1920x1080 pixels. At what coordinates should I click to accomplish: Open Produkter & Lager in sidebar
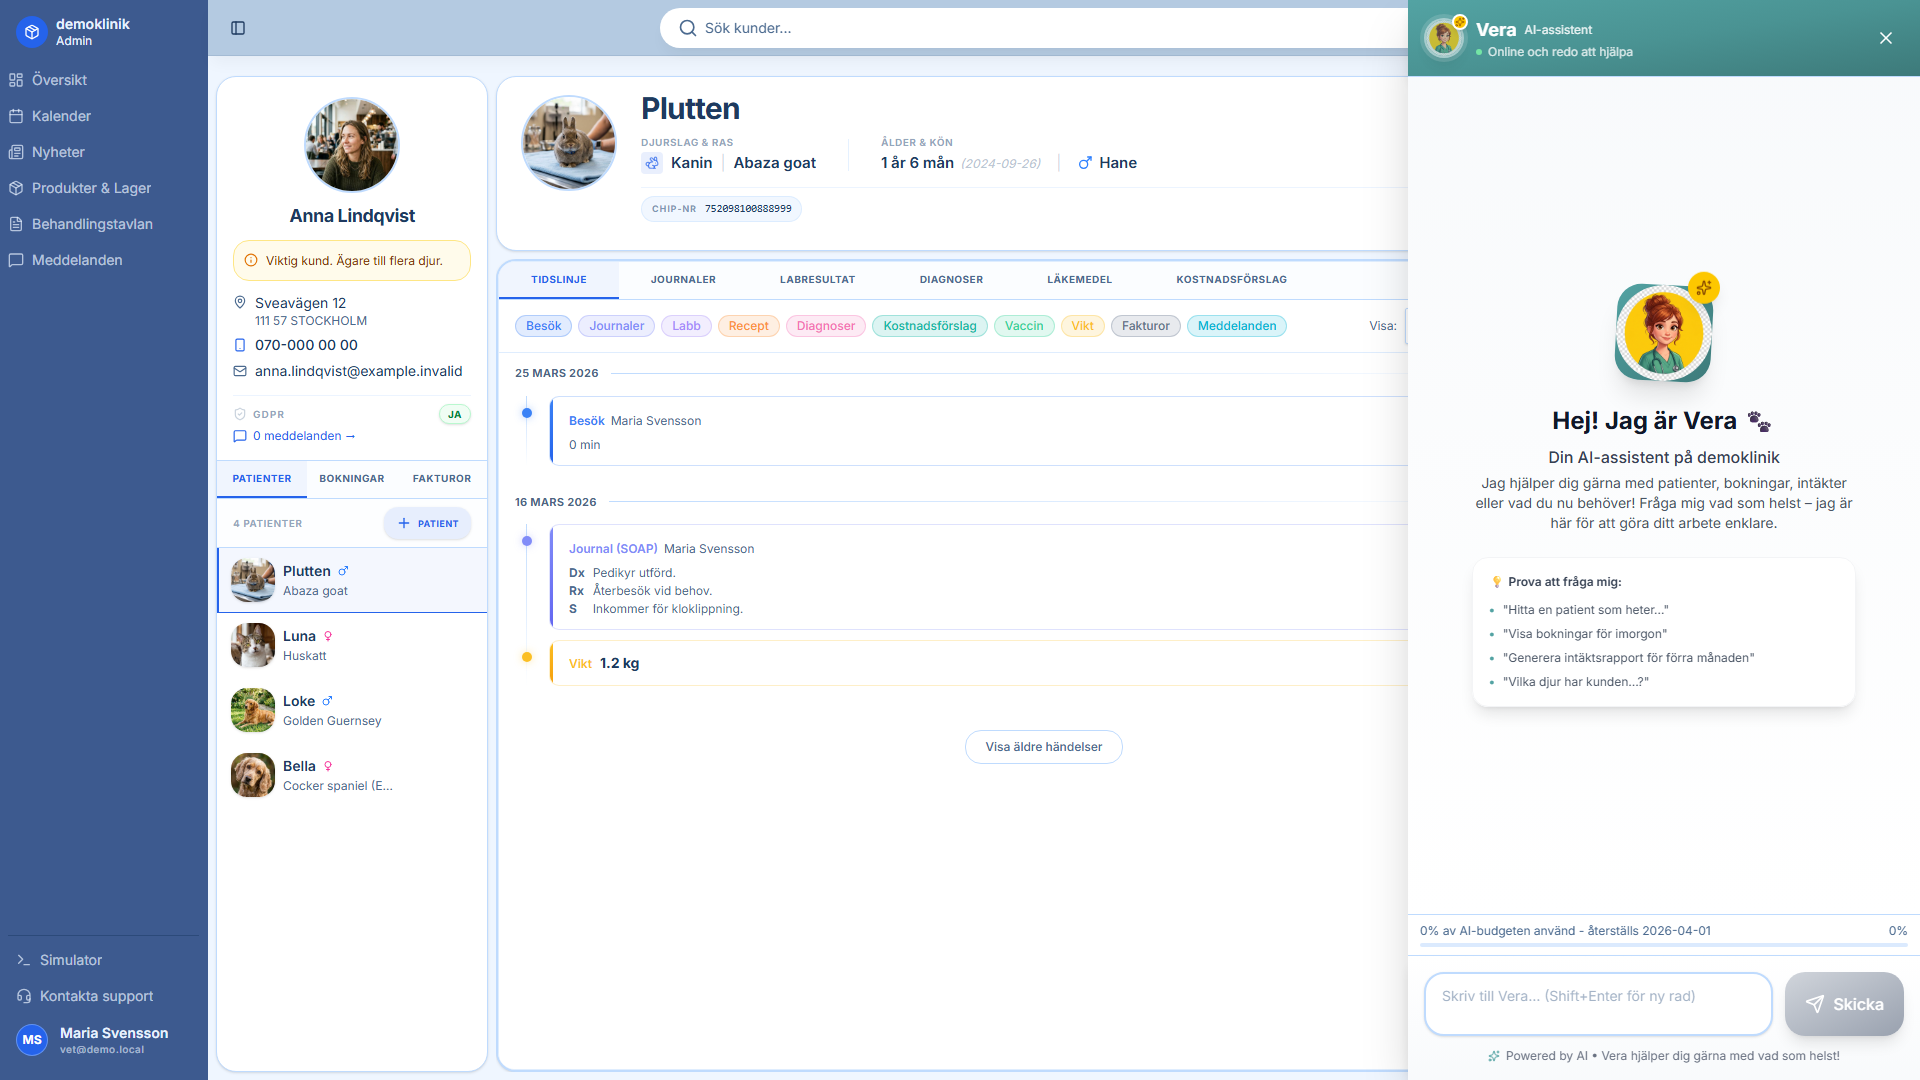tap(90, 188)
